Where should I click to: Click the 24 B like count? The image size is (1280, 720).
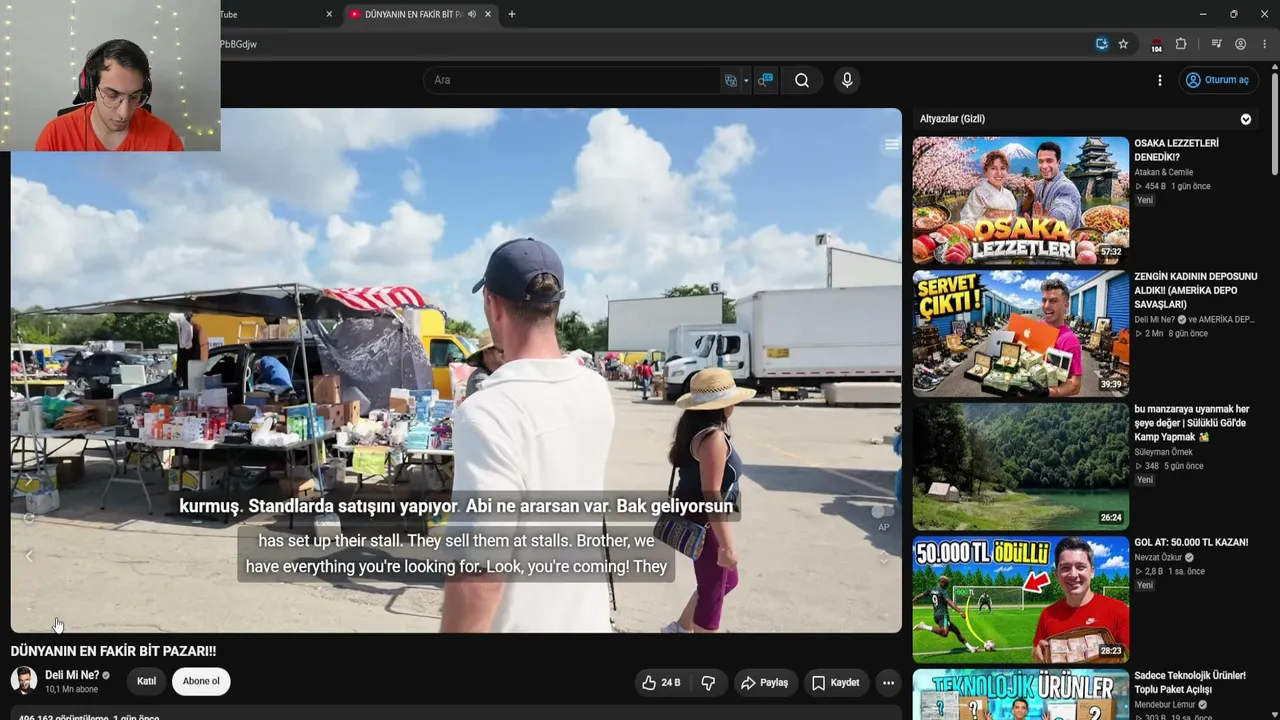tap(671, 683)
